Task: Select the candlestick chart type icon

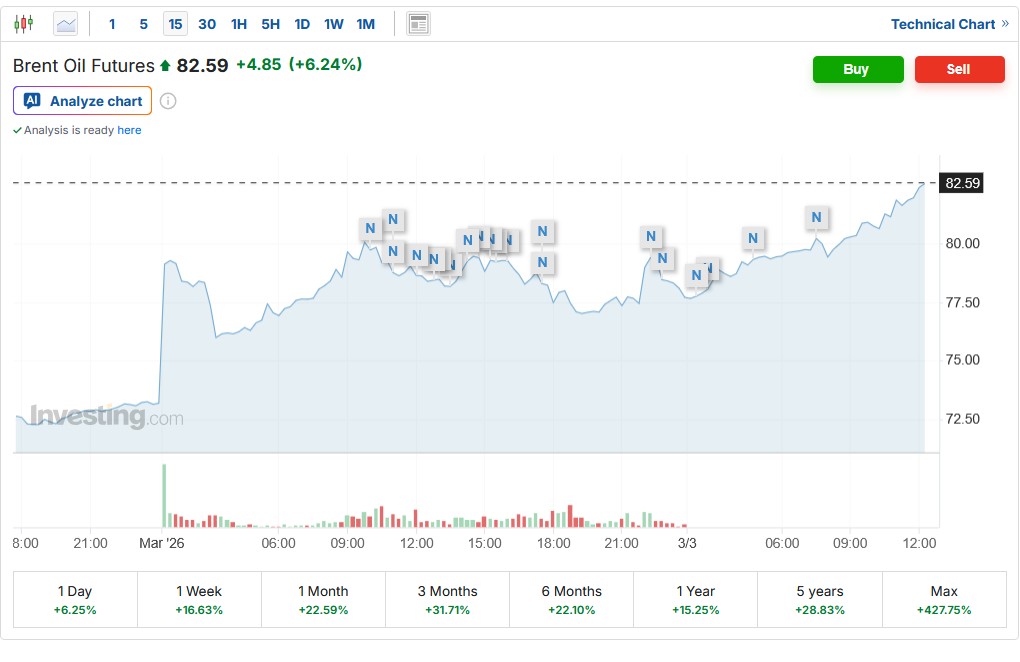Action: (x=23, y=24)
